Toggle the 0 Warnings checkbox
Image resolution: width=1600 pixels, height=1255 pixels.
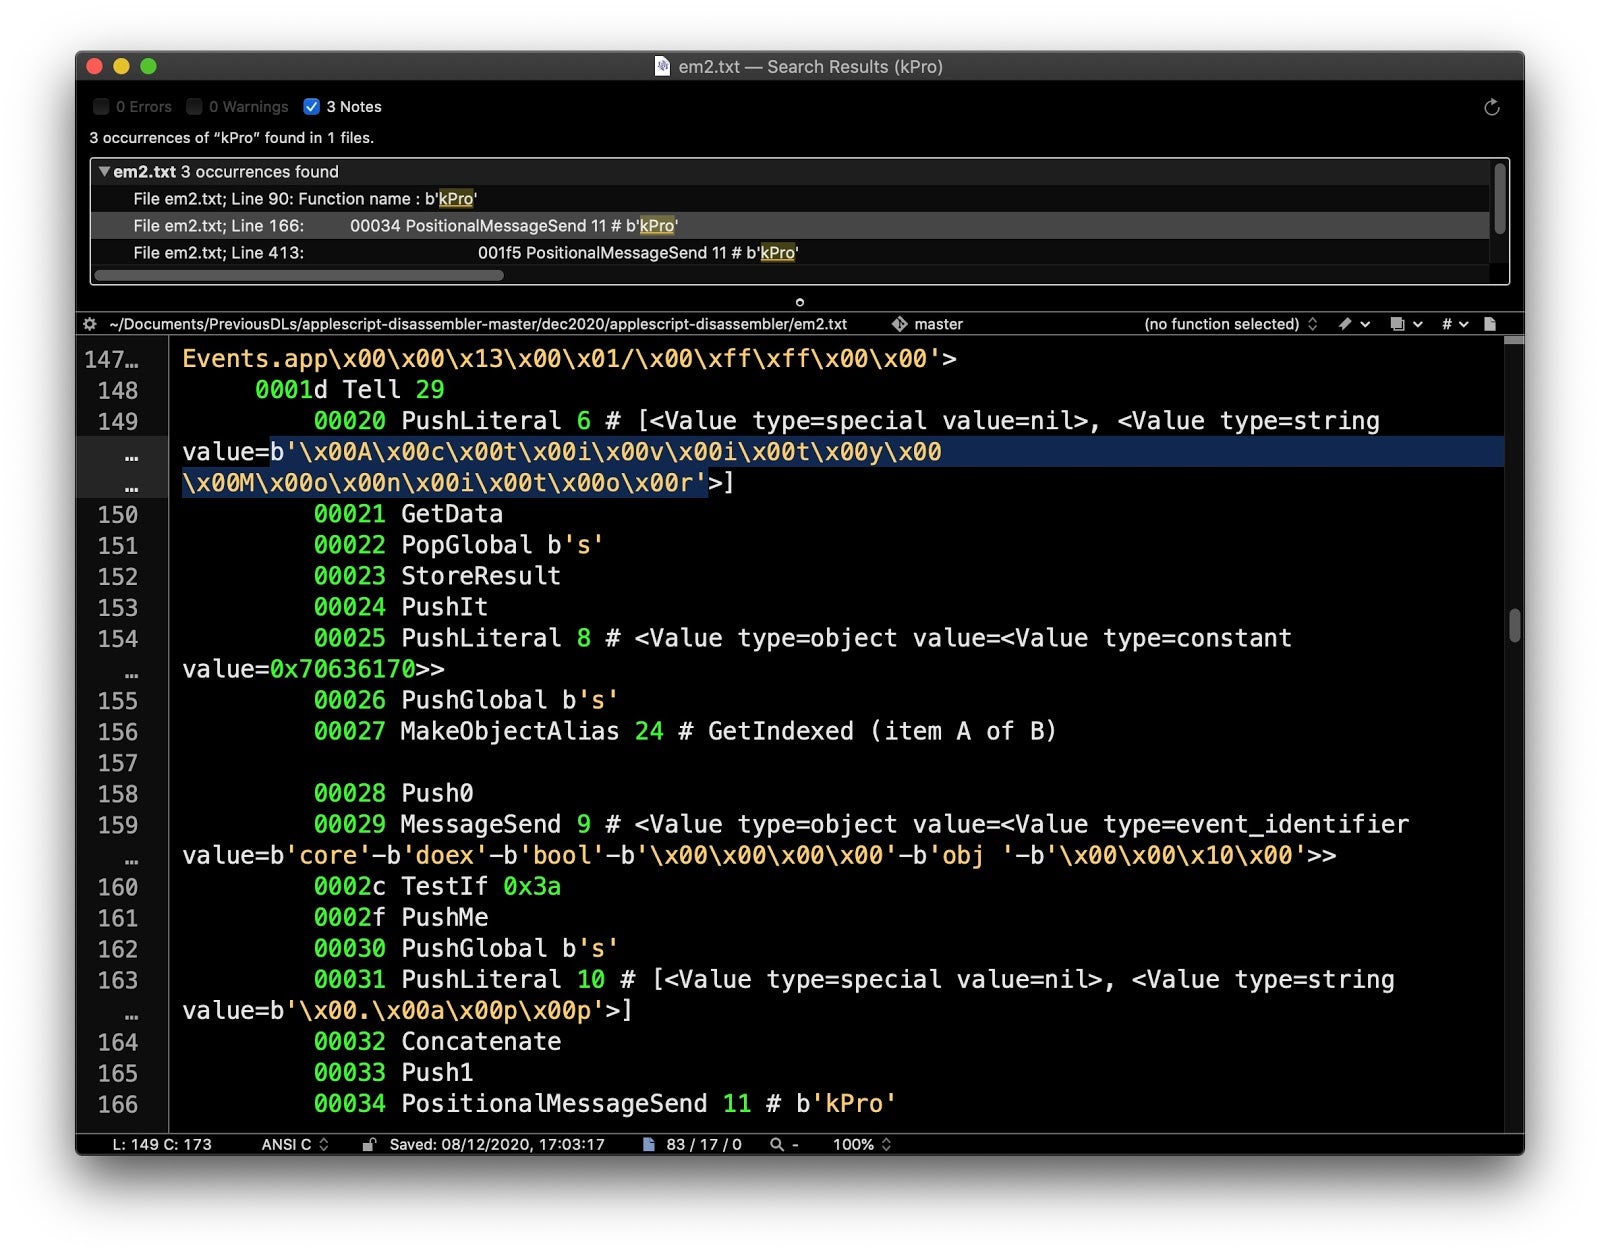pyautogui.click(x=195, y=107)
